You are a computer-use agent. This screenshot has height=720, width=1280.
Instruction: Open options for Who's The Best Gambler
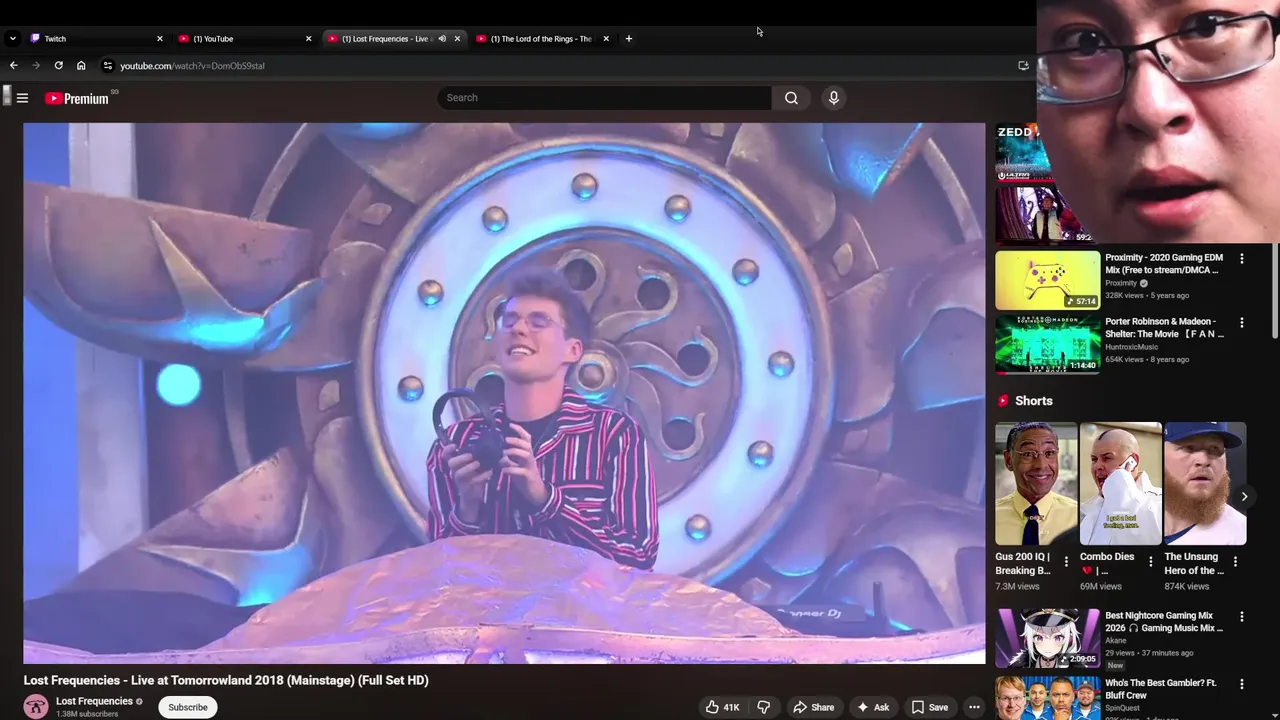pyautogui.click(x=1242, y=684)
